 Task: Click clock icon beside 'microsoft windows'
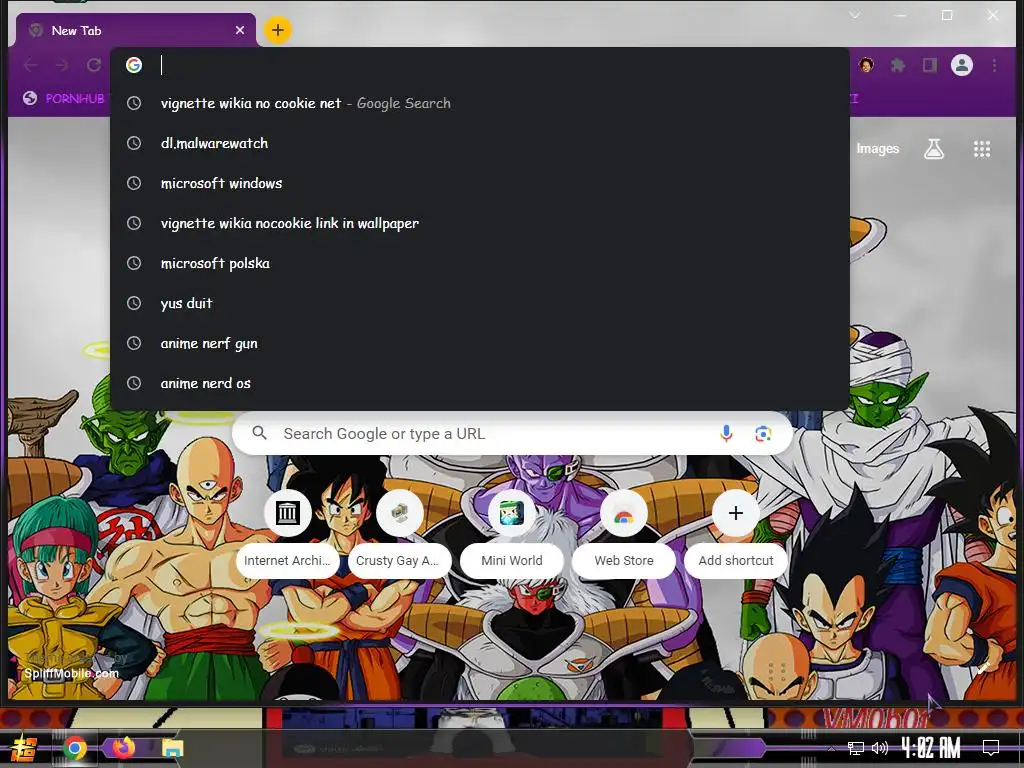point(134,183)
